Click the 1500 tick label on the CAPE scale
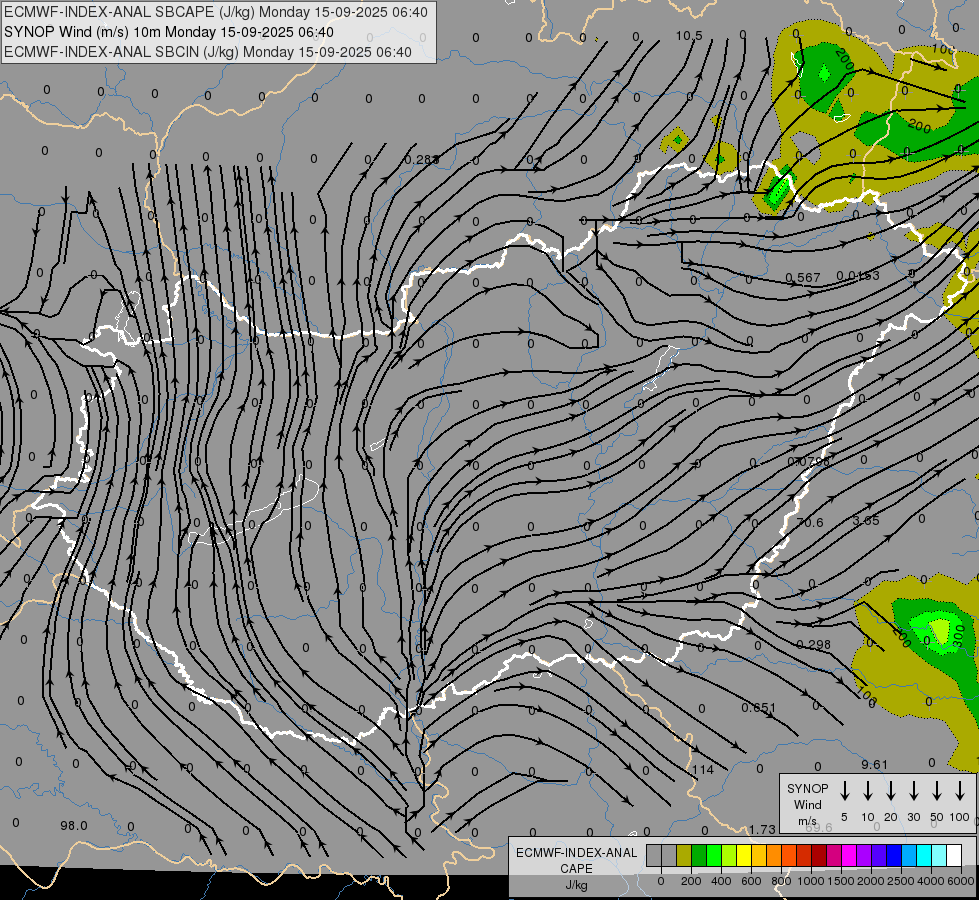Viewport: 979px width, 900px height. click(x=840, y=881)
